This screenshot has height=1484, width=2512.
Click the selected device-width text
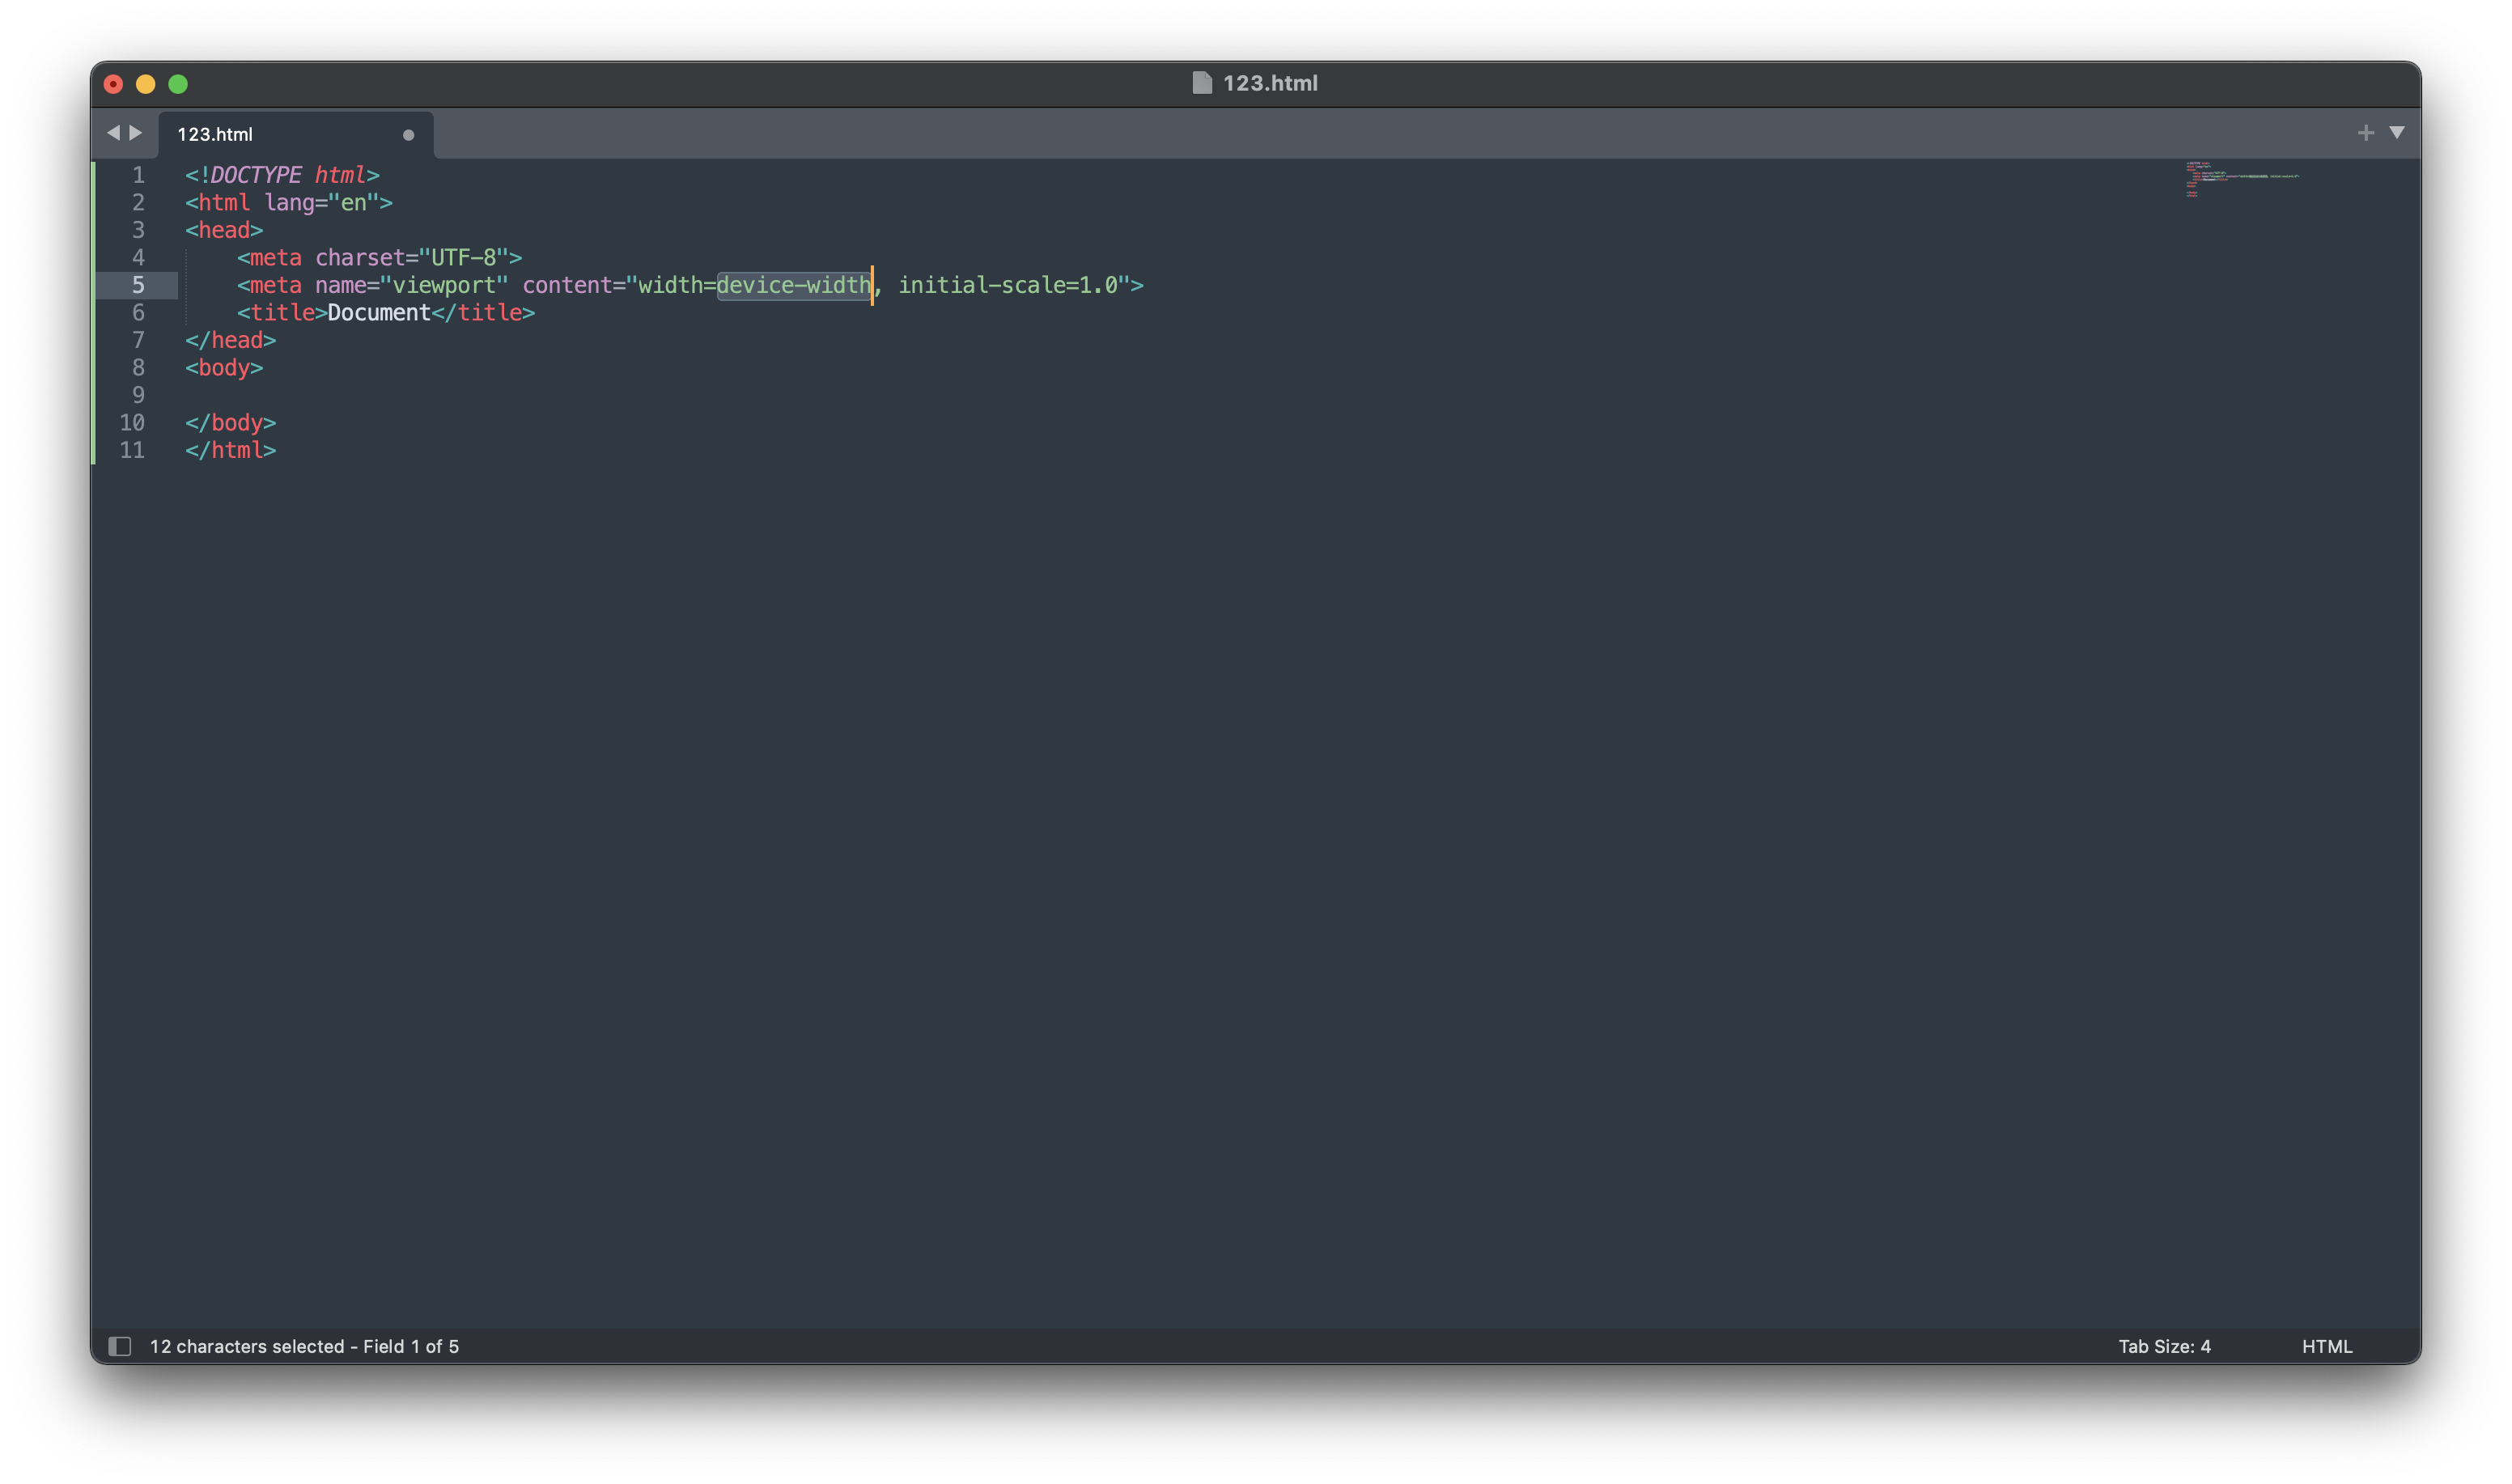tap(794, 285)
